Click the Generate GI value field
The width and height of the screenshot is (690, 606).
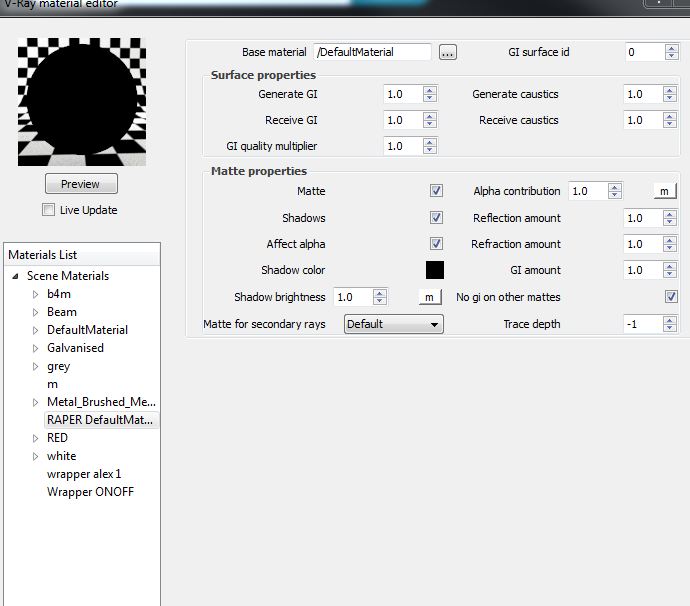[403, 94]
